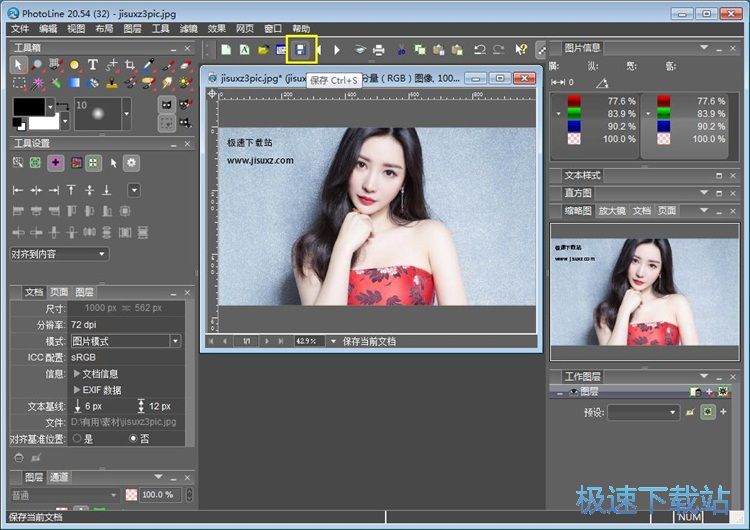
Task: Select the 否 radio button
Action: [133, 438]
